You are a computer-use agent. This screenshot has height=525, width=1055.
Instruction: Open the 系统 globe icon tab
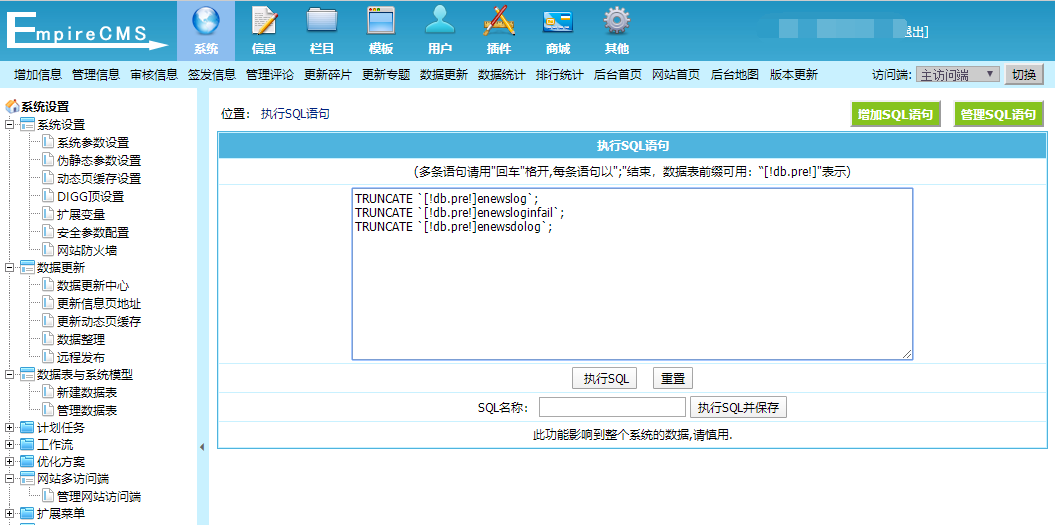coord(206,31)
